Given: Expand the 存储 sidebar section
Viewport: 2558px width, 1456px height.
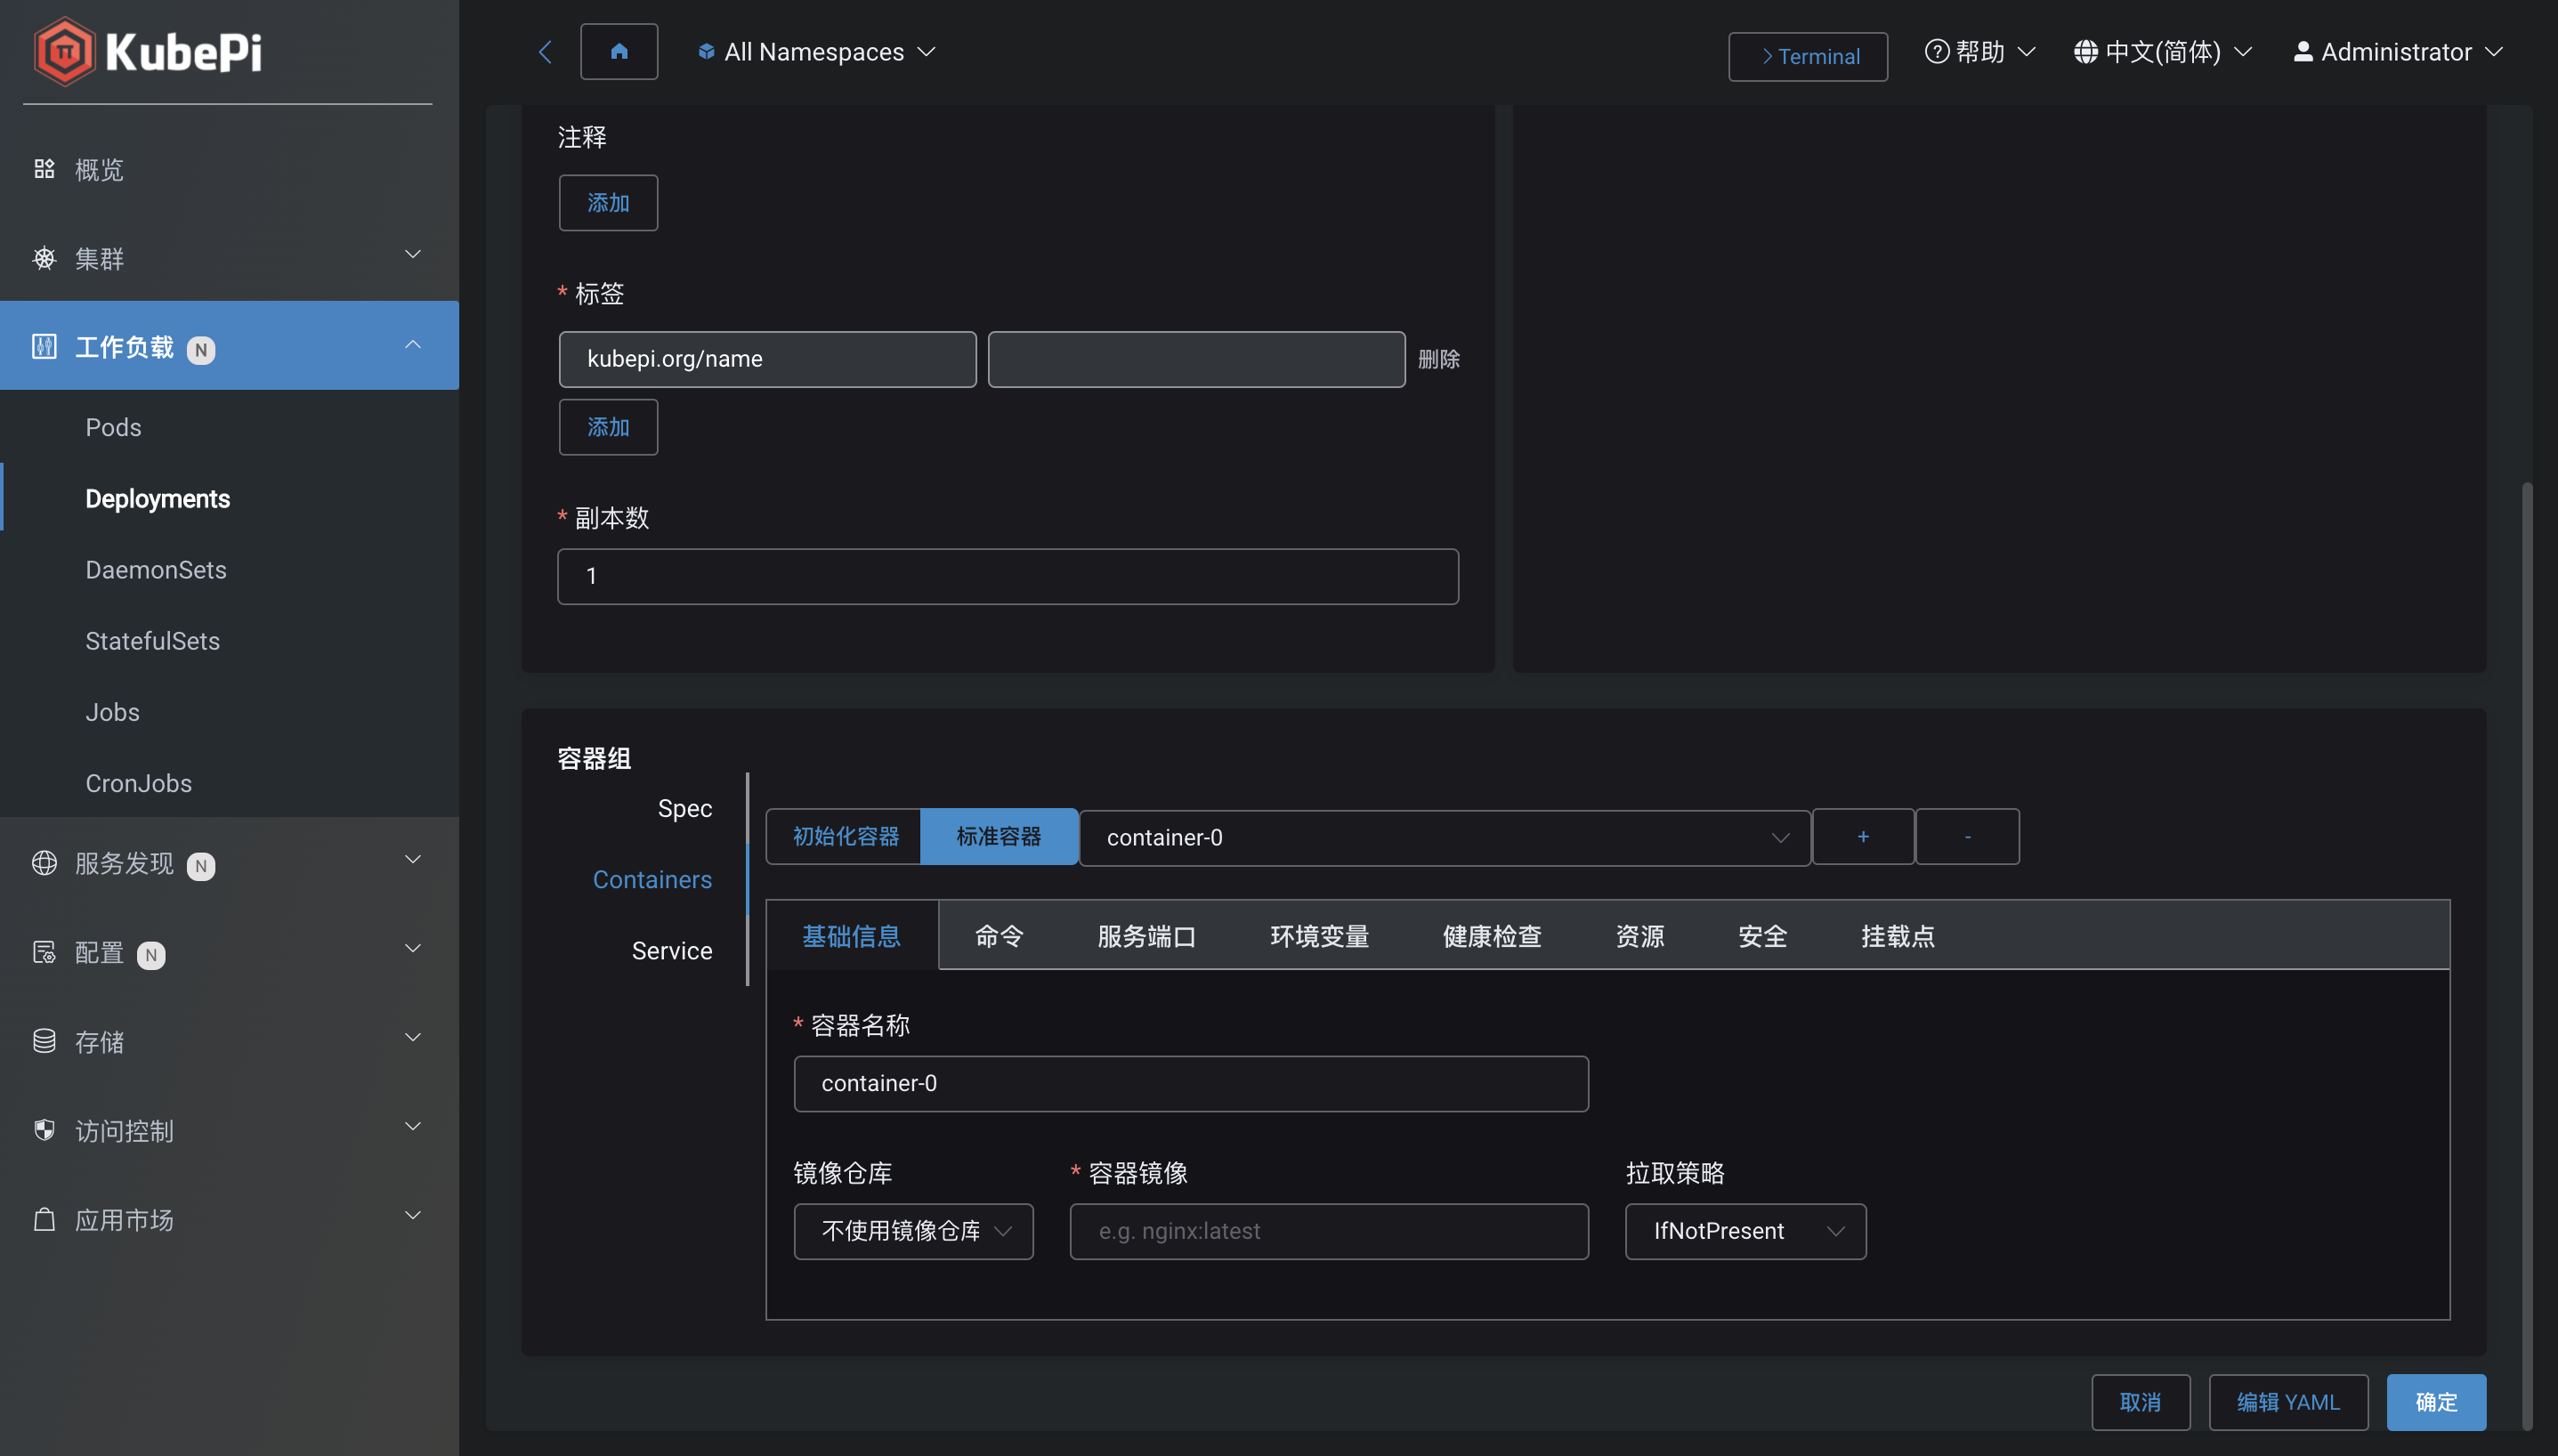Looking at the screenshot, I should (x=412, y=1037).
